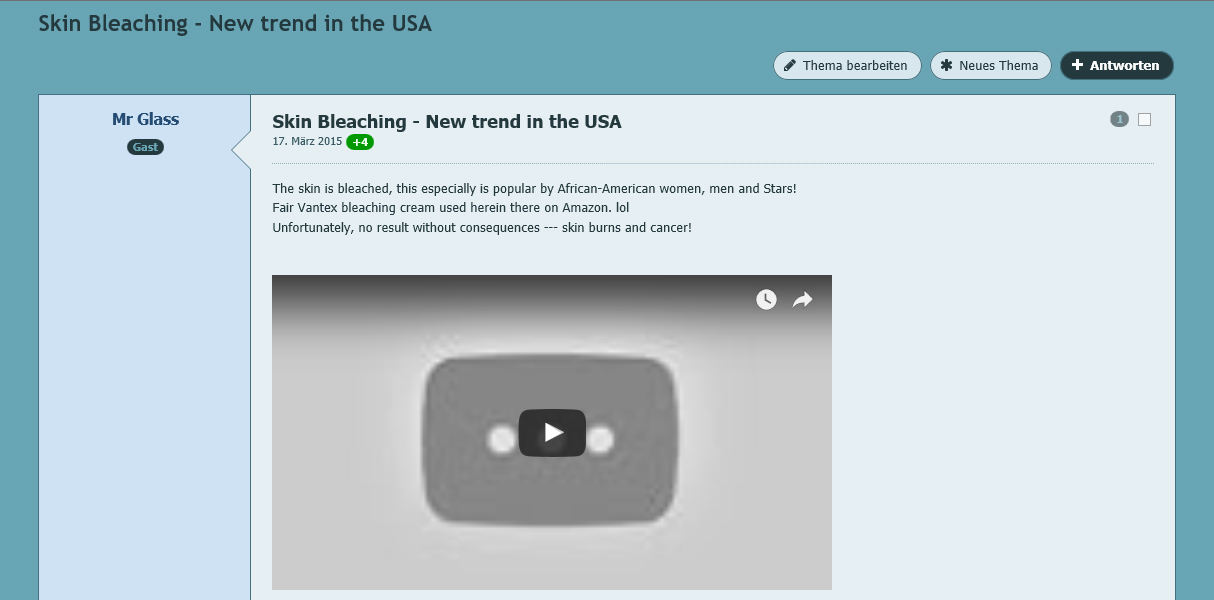Open Mr Glass user profile
Image resolution: width=1214 pixels, height=600 pixels.
[145, 120]
